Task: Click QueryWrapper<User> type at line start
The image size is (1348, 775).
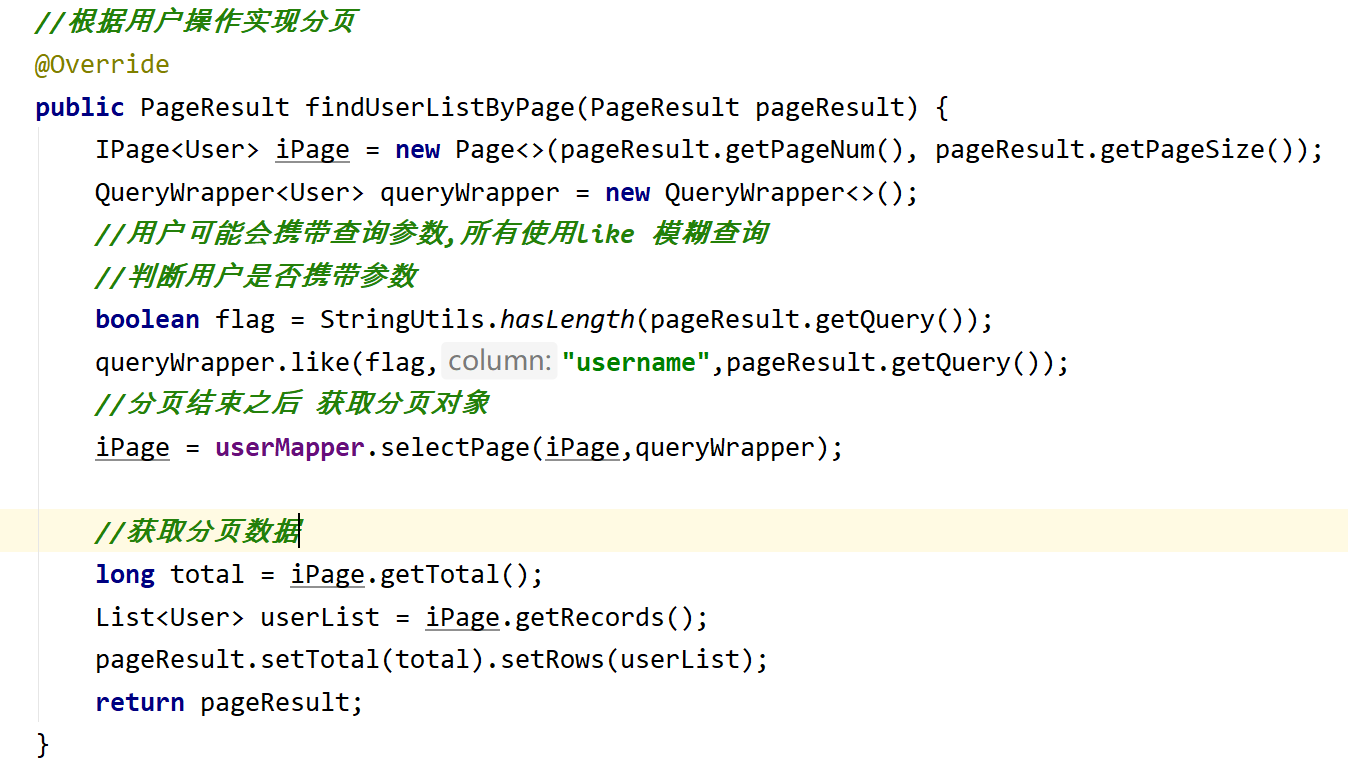Action: tap(230, 193)
